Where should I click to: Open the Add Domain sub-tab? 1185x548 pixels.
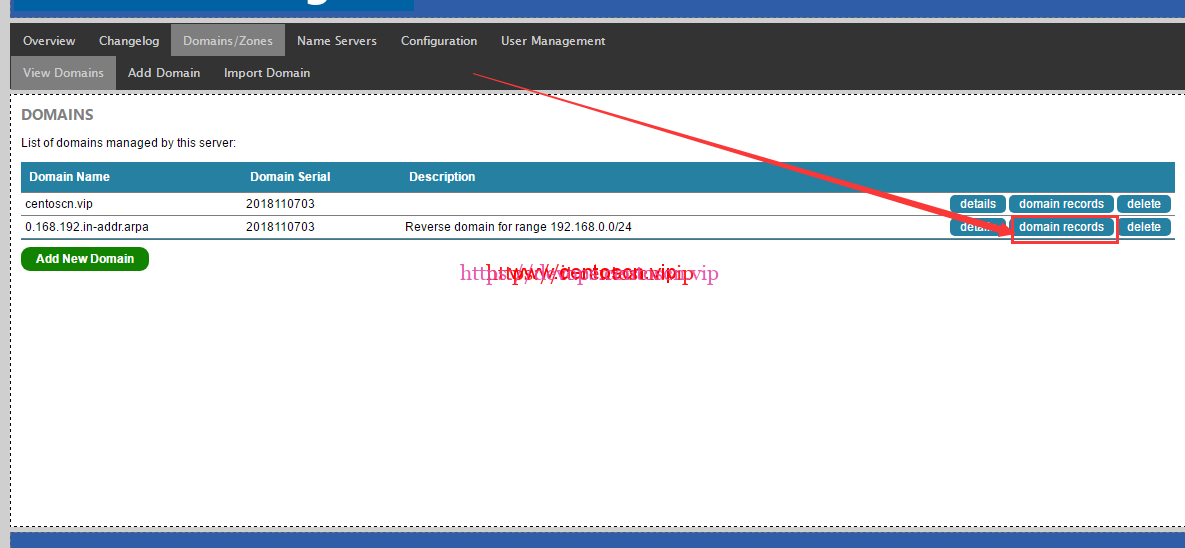[164, 73]
